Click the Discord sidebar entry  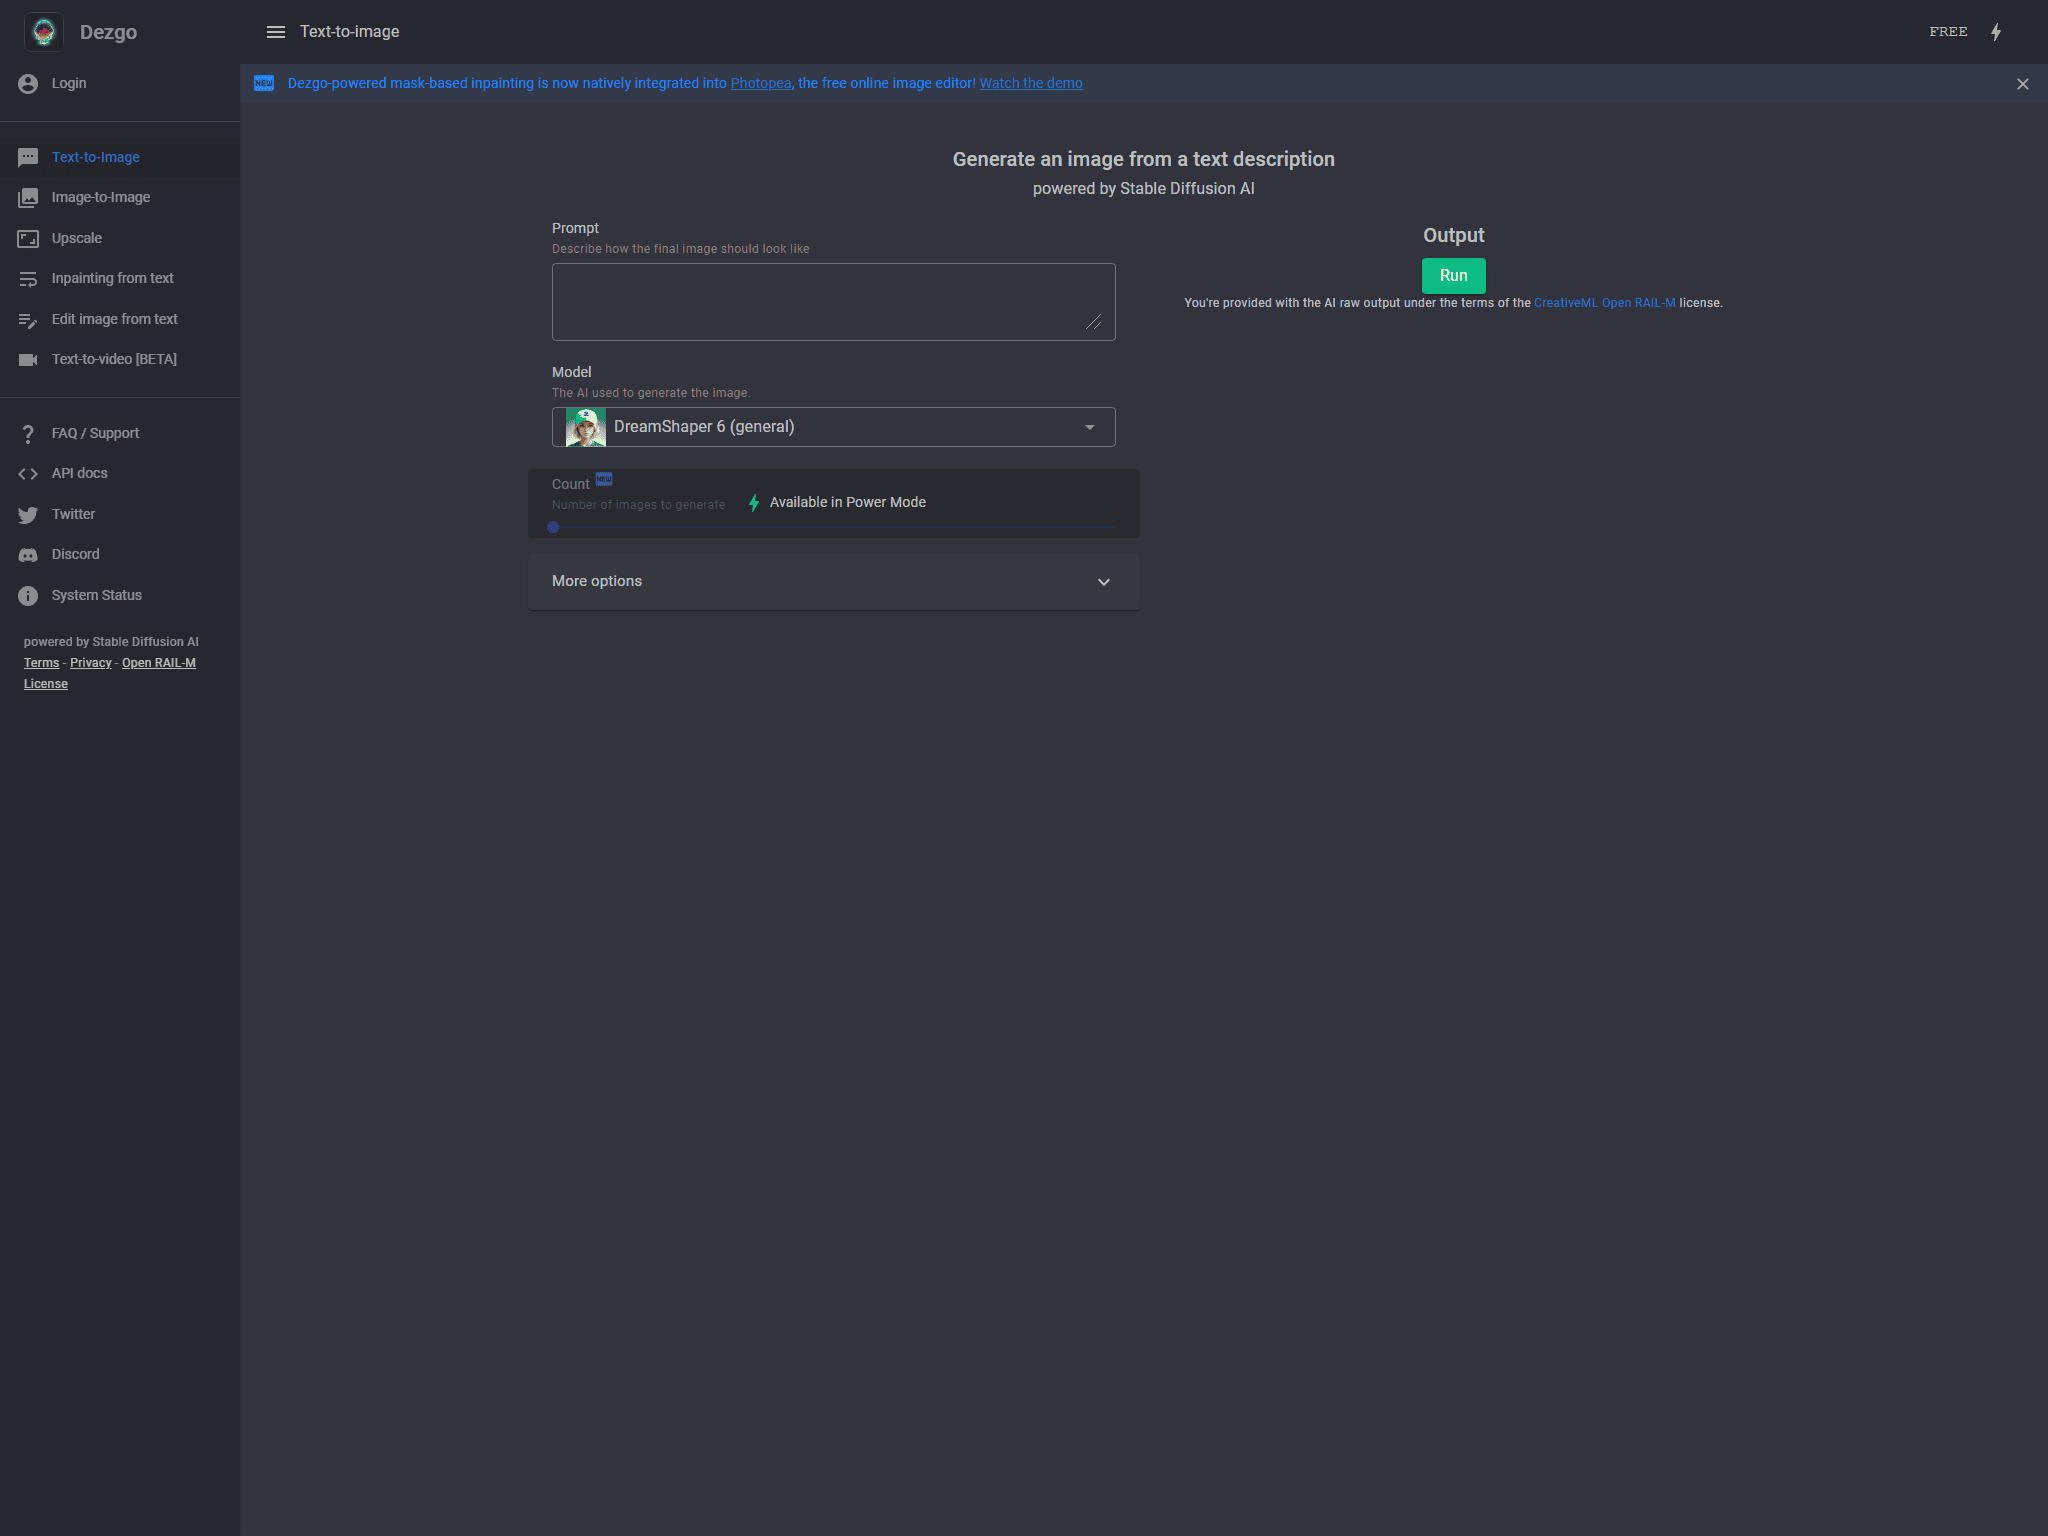[x=120, y=555]
